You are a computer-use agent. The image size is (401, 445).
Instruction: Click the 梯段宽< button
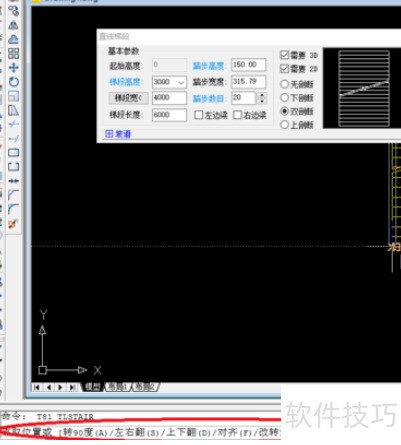pos(129,98)
